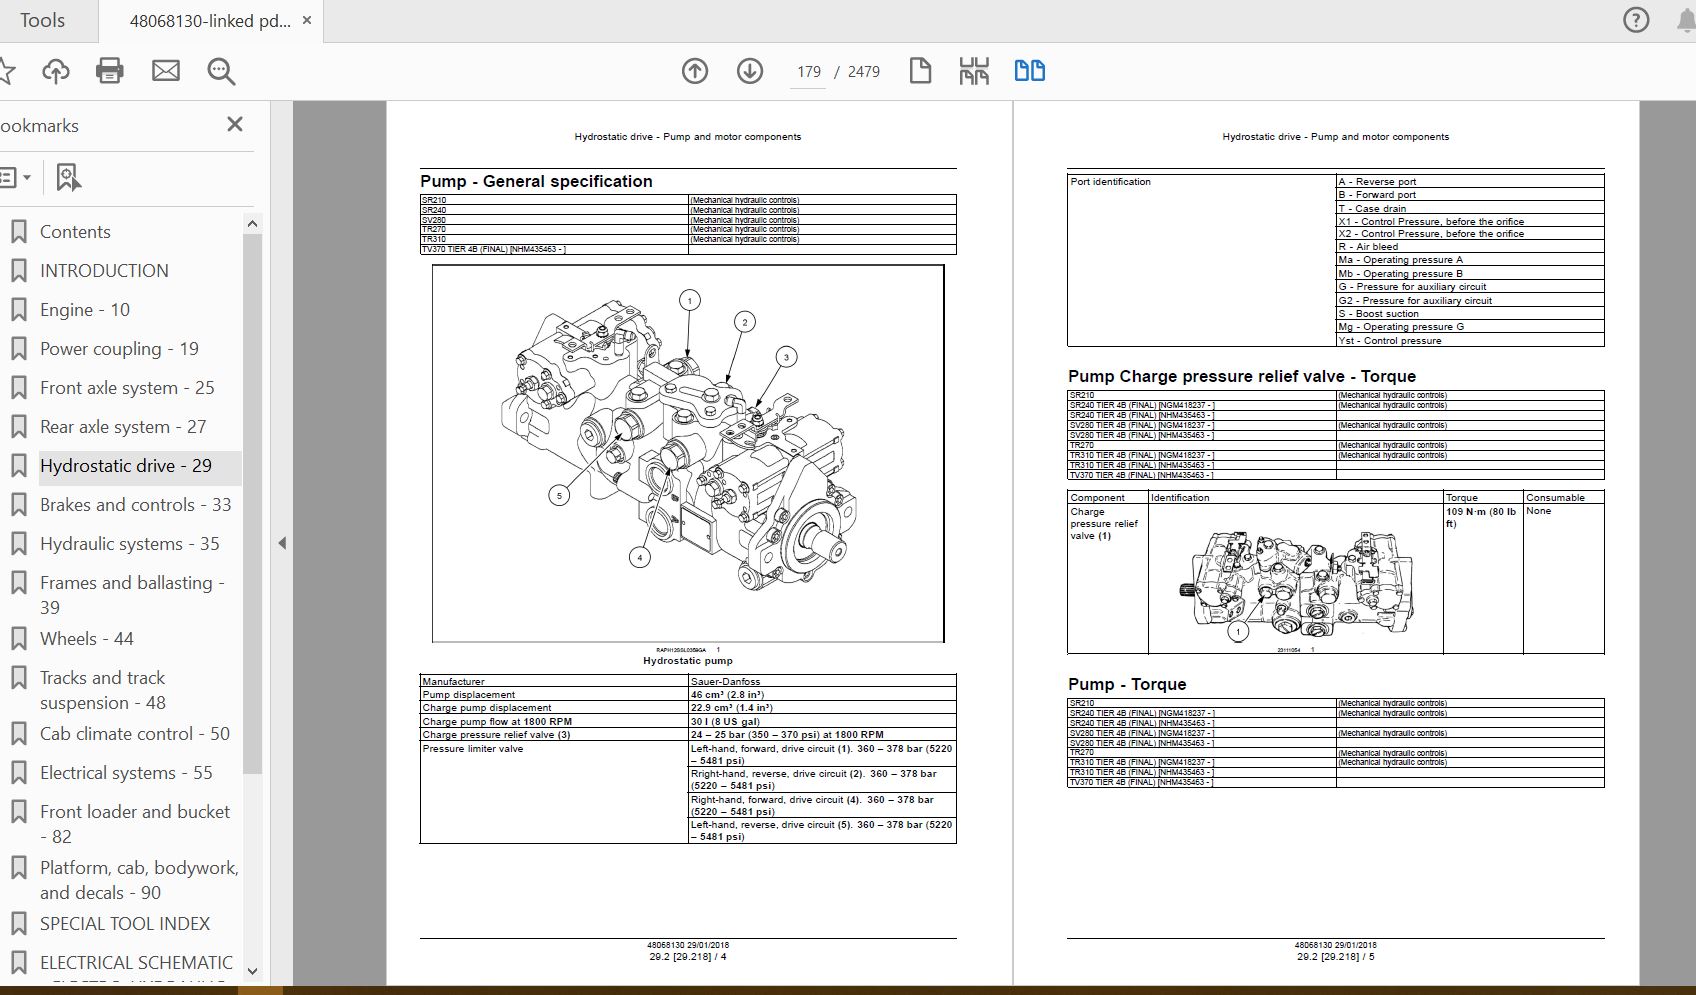Go to next page with down arrow
1696x995 pixels.
[x=750, y=71]
